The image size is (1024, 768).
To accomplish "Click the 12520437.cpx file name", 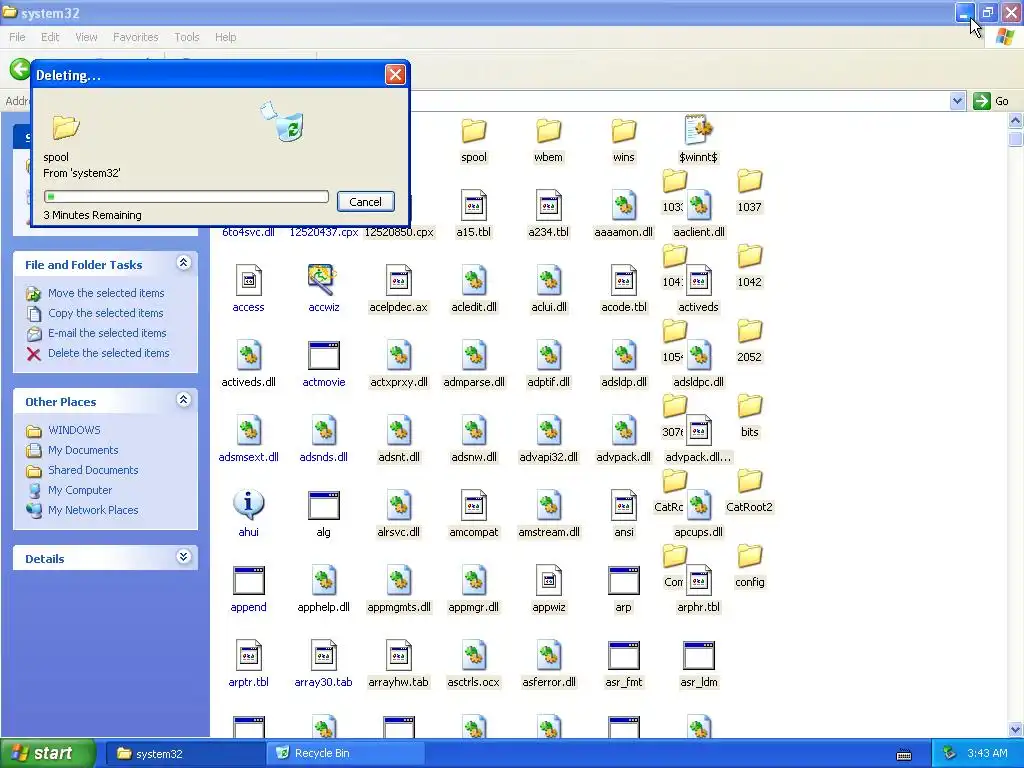I will pos(324,232).
